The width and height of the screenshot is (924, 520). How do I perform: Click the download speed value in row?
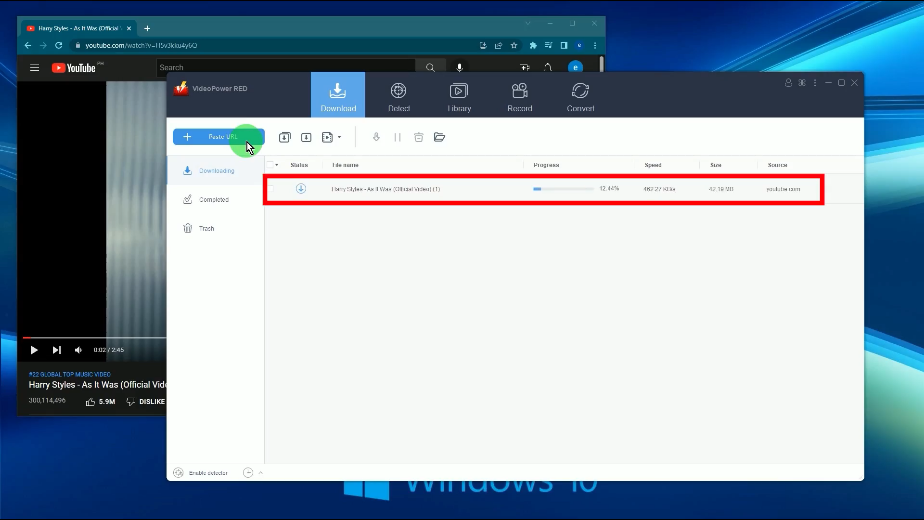coord(659,189)
